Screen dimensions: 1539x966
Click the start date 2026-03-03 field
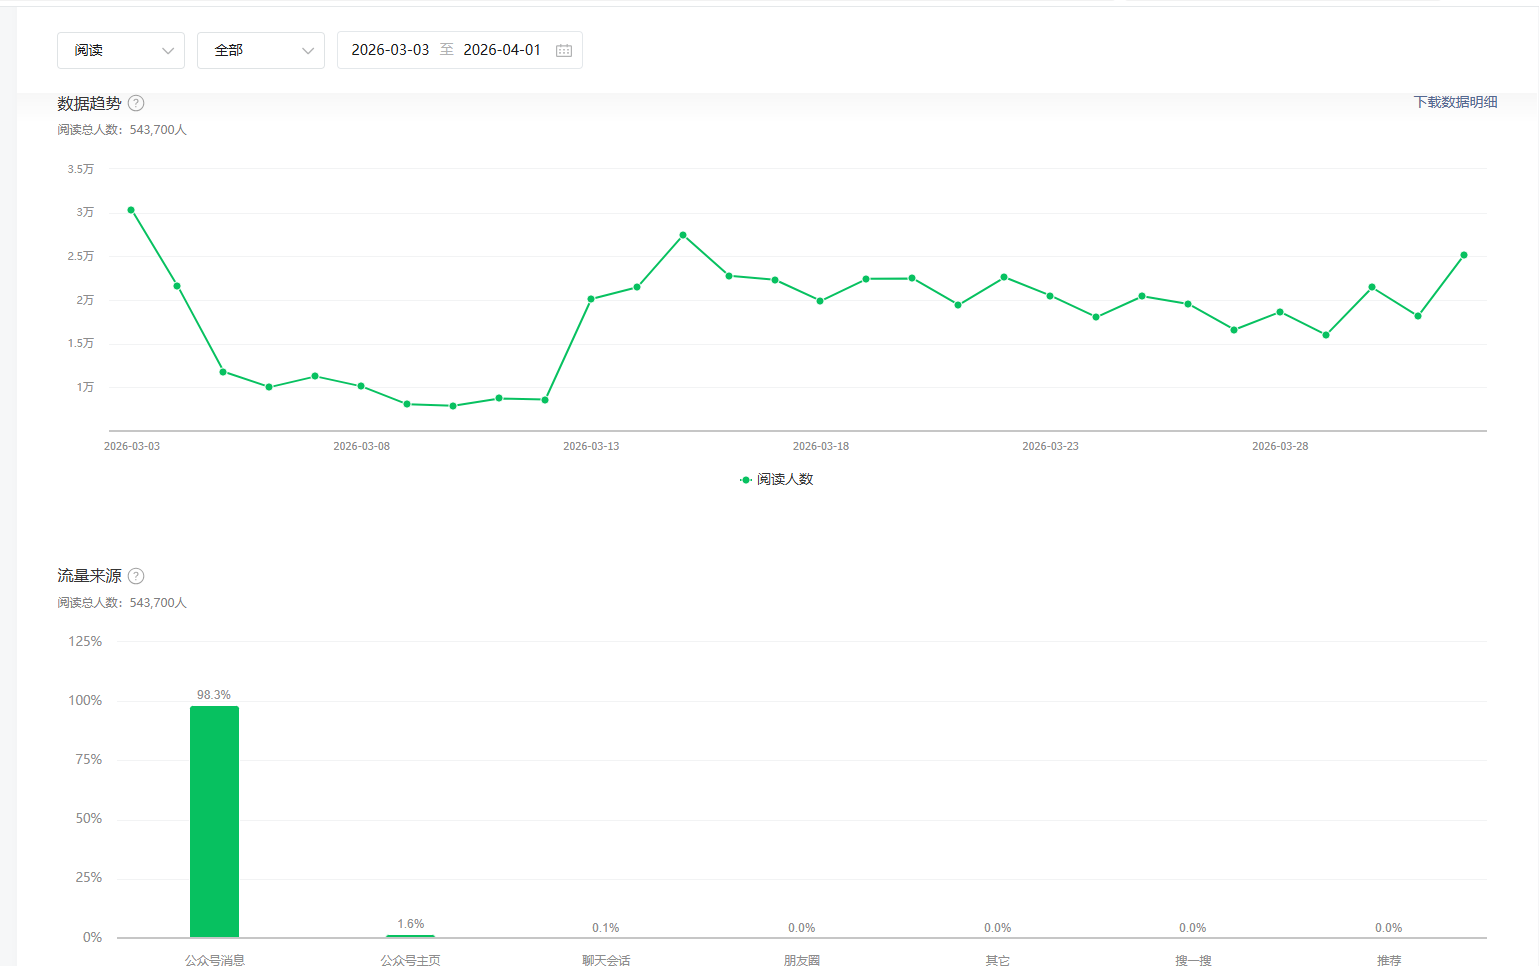tap(390, 50)
